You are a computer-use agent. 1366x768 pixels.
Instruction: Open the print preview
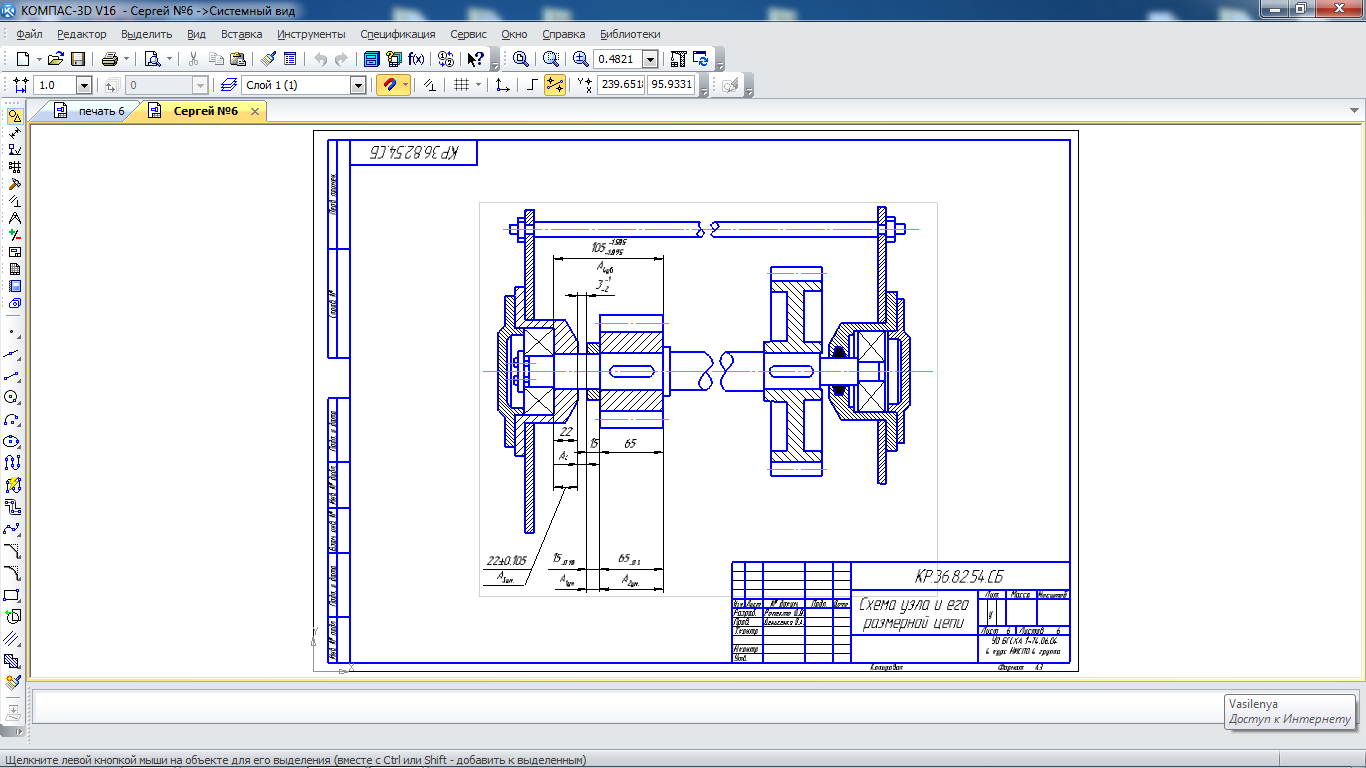coord(152,59)
